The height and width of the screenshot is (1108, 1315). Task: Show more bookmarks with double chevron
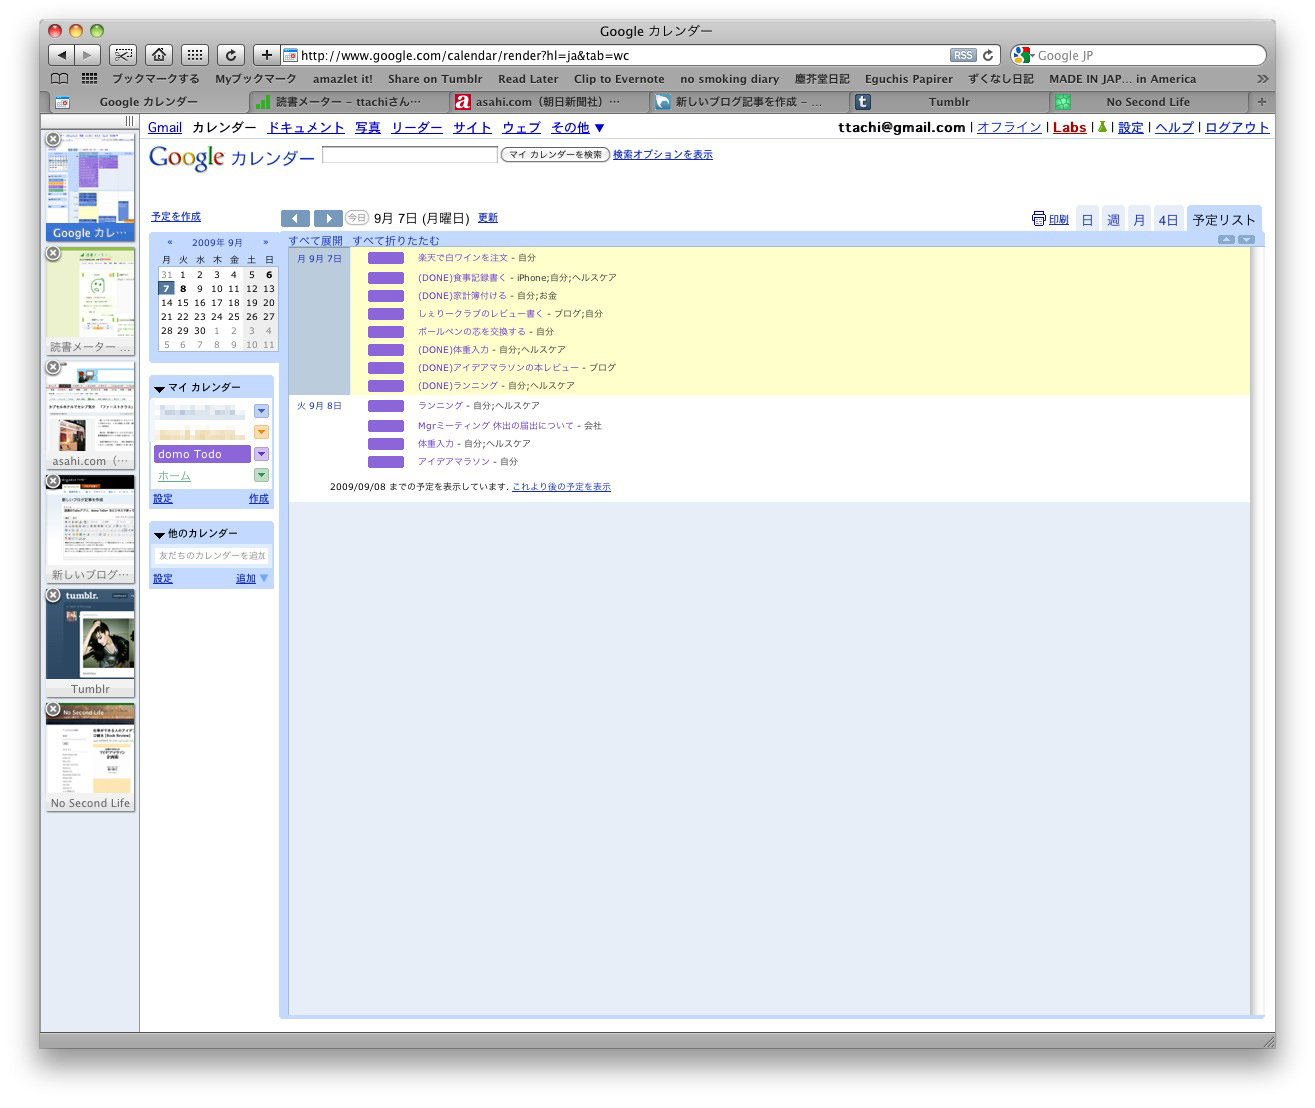click(1262, 79)
